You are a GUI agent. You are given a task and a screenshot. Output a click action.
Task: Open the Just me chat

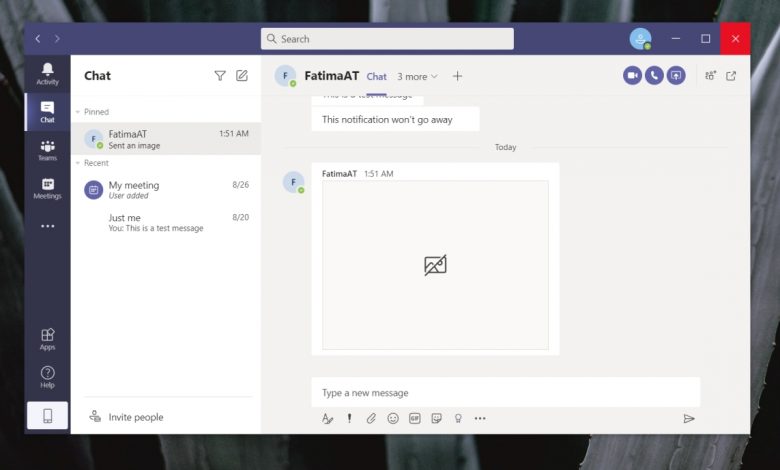pos(166,222)
